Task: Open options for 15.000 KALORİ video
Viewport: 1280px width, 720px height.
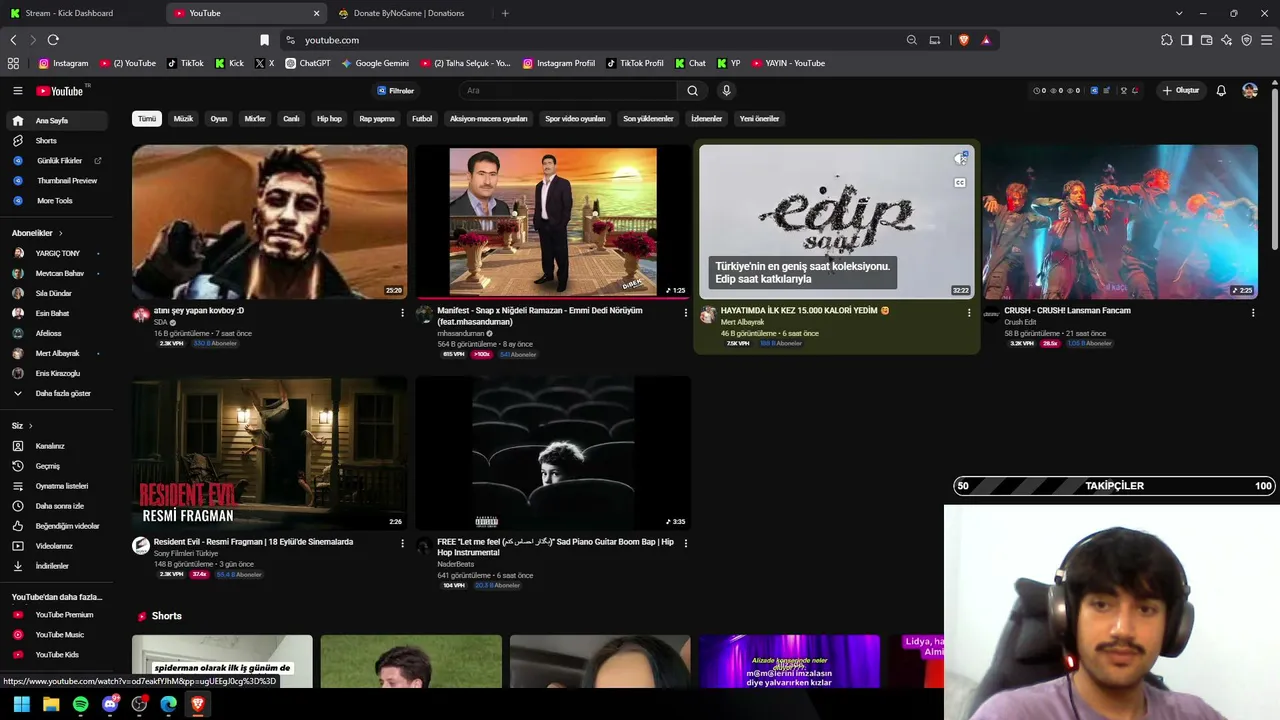Action: (968, 313)
